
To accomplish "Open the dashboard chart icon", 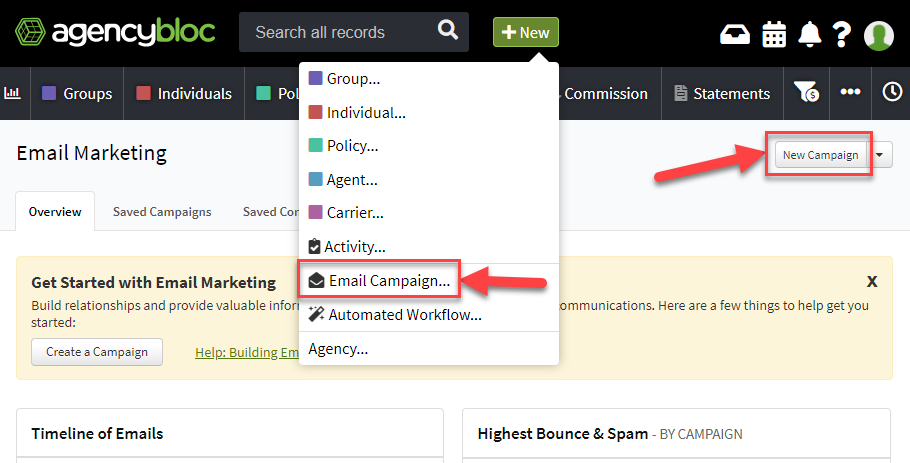I will tap(12, 93).
